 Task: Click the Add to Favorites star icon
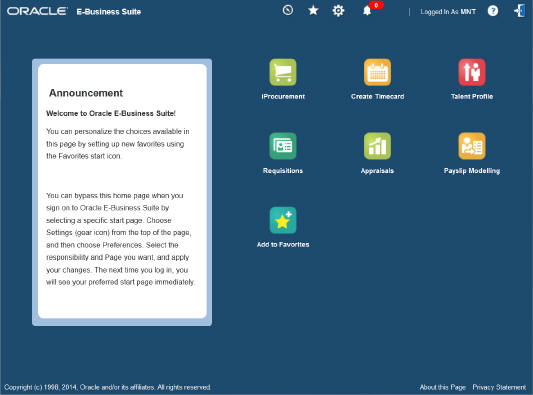(x=283, y=220)
